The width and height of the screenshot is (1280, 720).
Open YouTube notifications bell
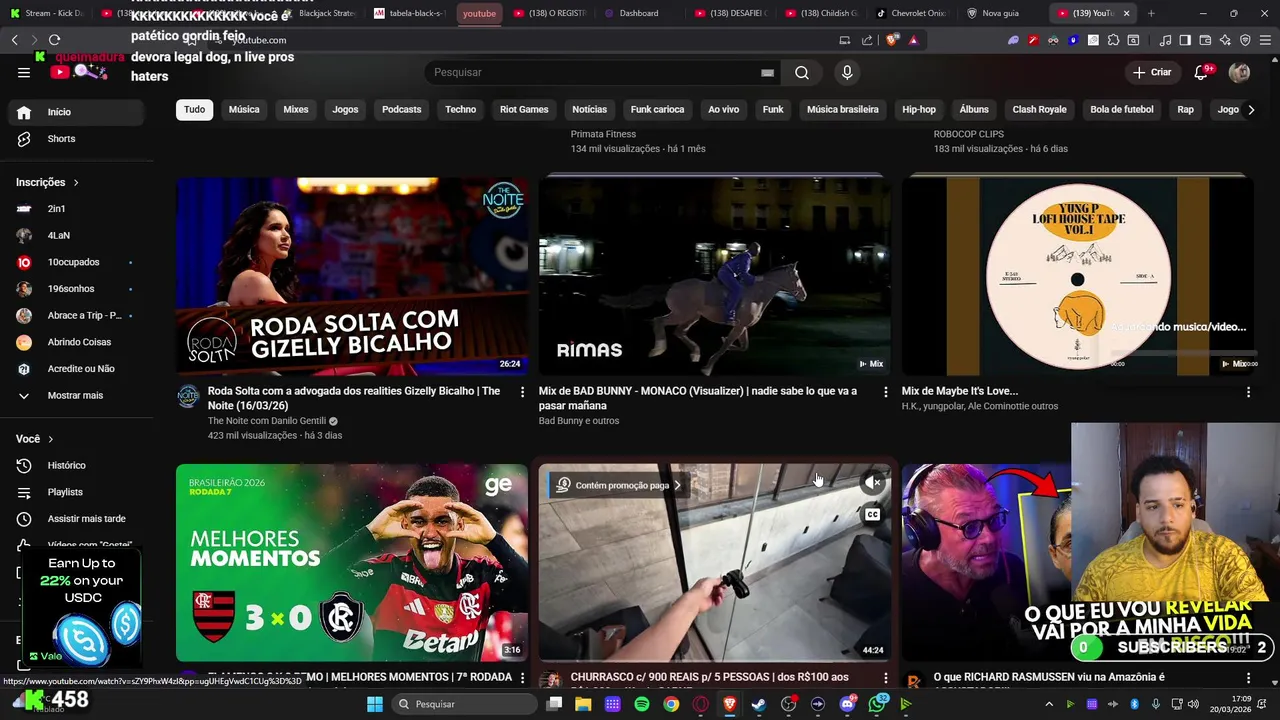(x=1201, y=72)
